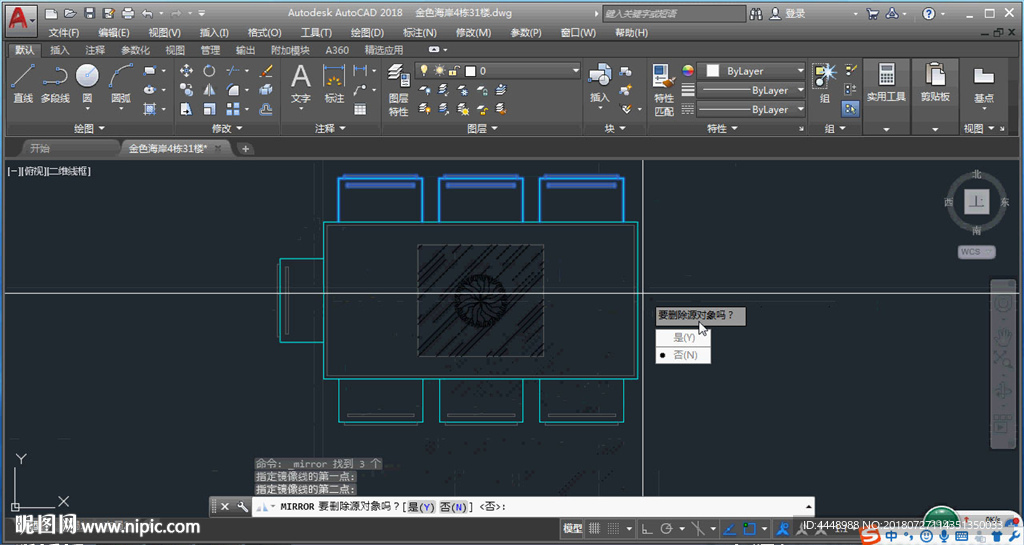1024x545 pixels.
Task: Open the Text (文字) tool
Action: tap(300, 84)
